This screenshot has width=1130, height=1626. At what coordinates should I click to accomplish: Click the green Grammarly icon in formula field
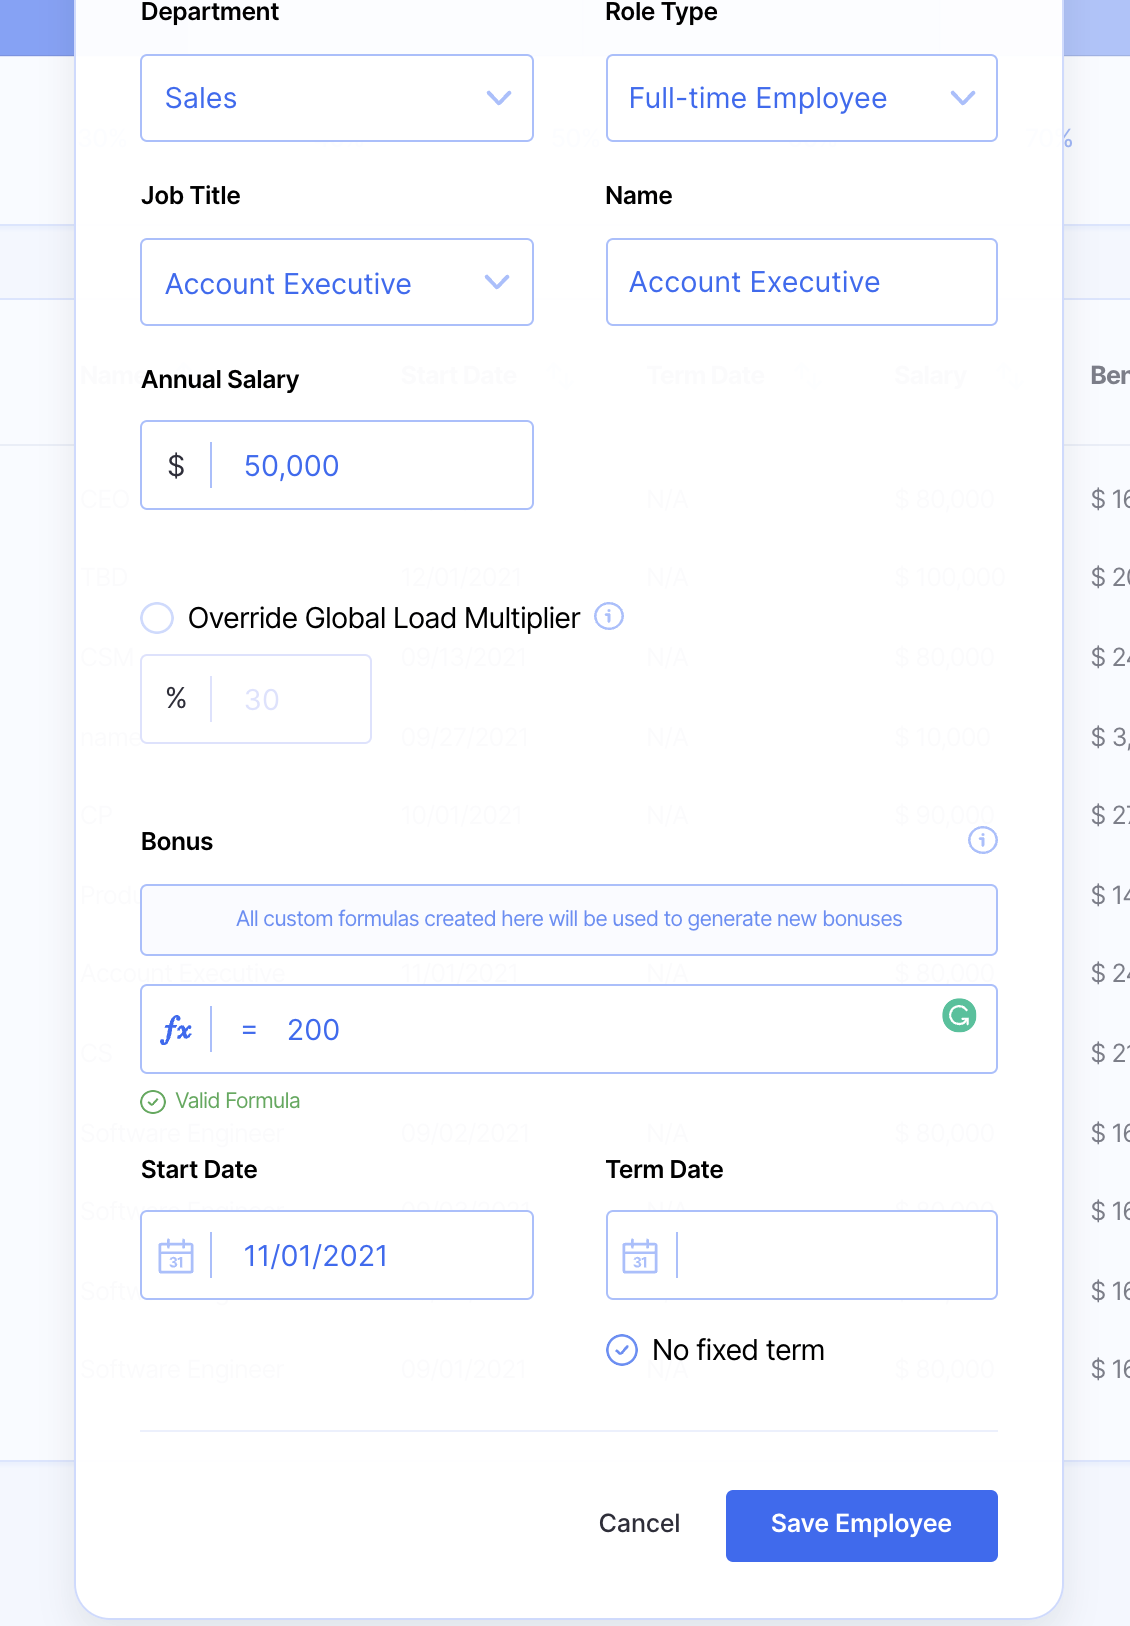[958, 1016]
